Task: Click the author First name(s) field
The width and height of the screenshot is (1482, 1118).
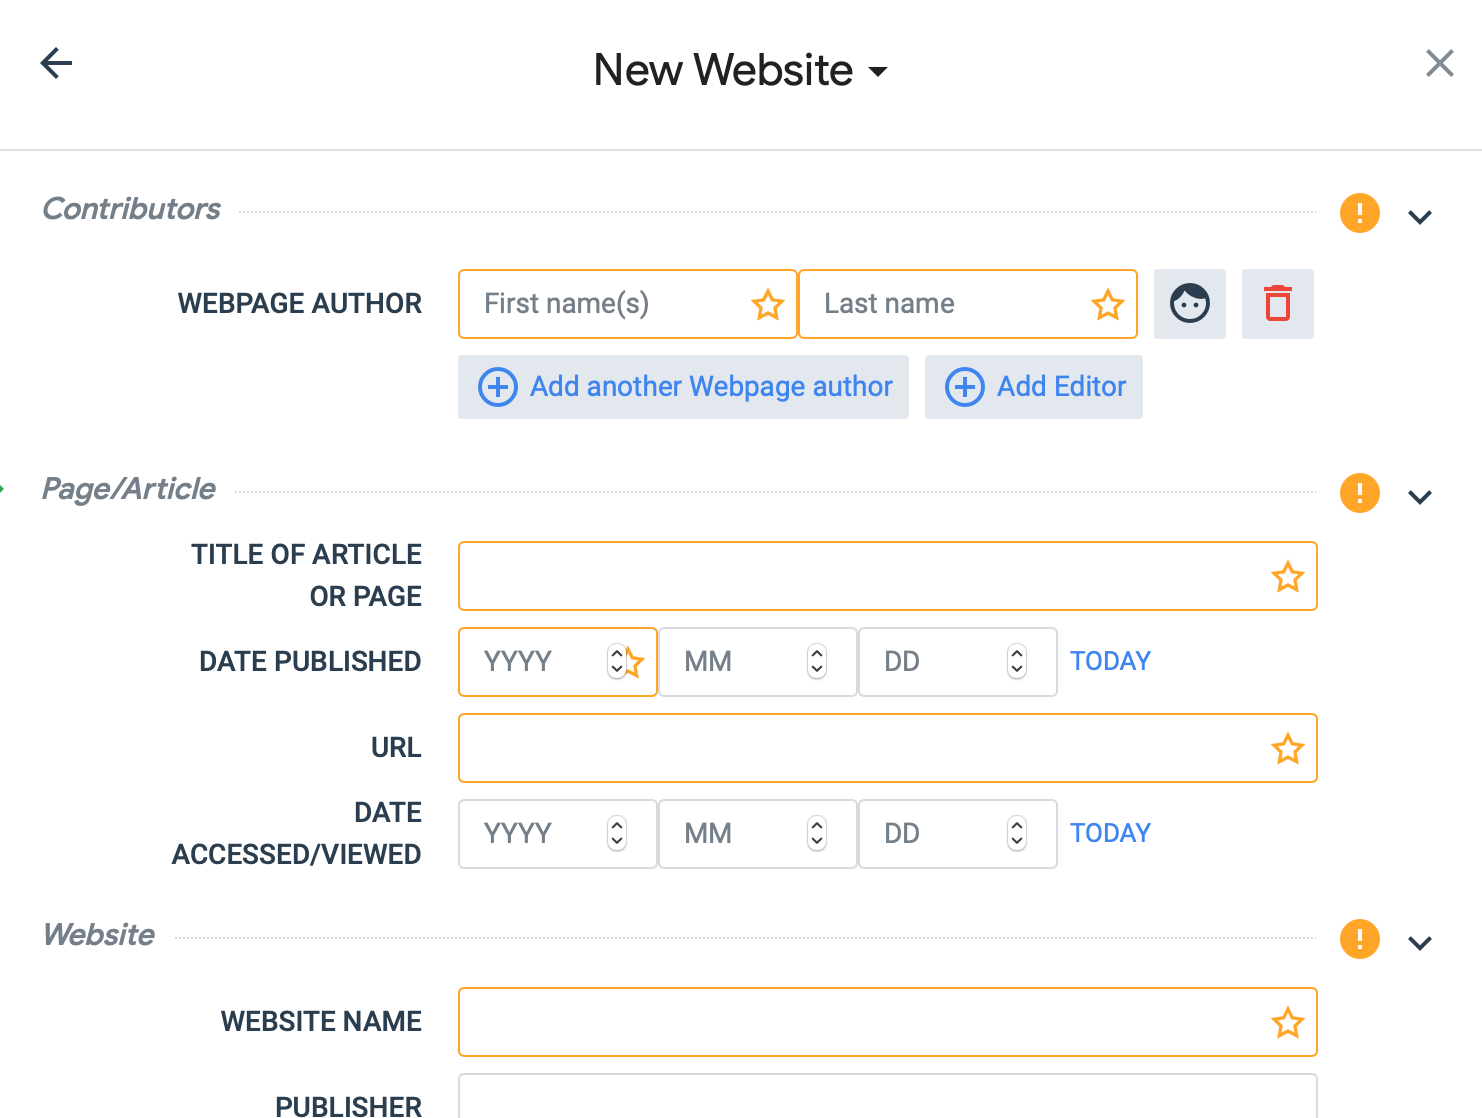Action: [x=610, y=304]
